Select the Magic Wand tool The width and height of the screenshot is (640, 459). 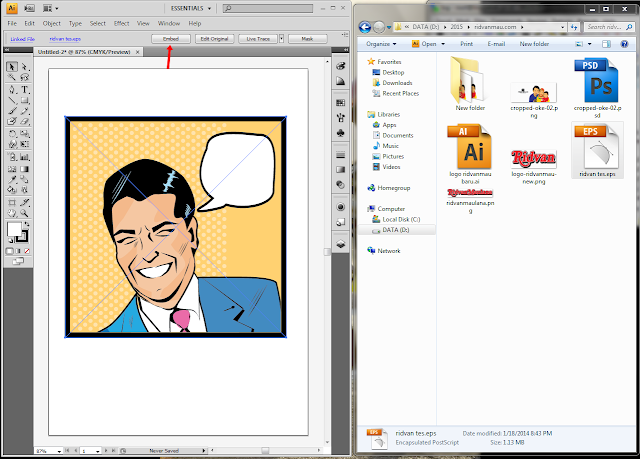coord(12,77)
